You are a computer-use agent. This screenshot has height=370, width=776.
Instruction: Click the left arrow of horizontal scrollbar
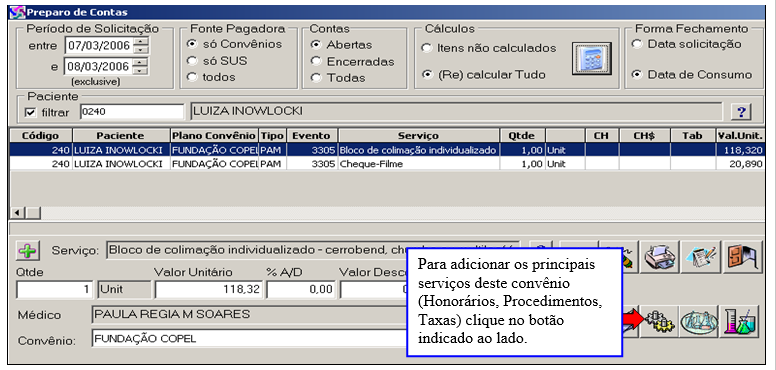click(18, 213)
